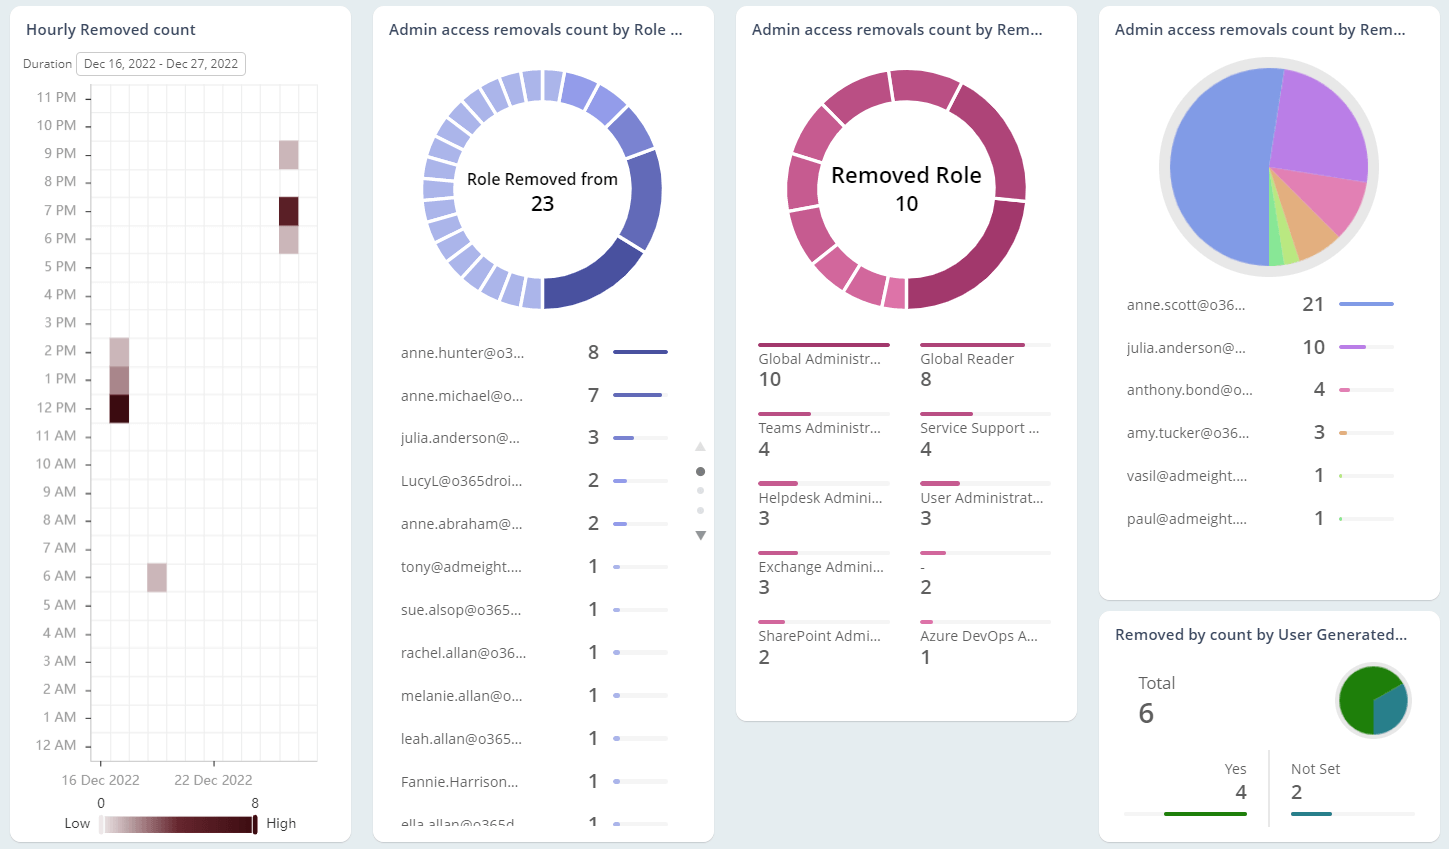Select the second pagination dot in the Role panel
The image size is (1449, 849).
701,492
